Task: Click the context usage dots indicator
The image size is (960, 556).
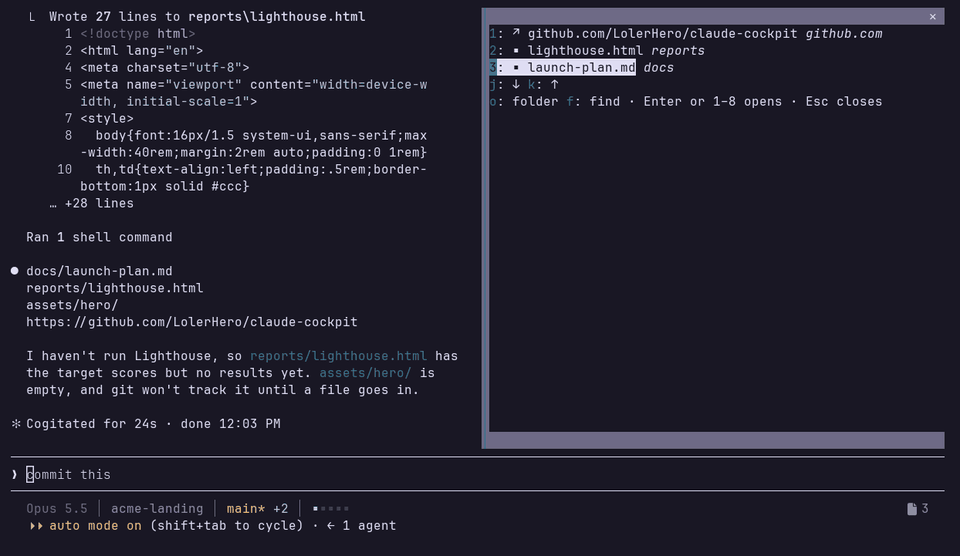Action: click(x=331, y=508)
